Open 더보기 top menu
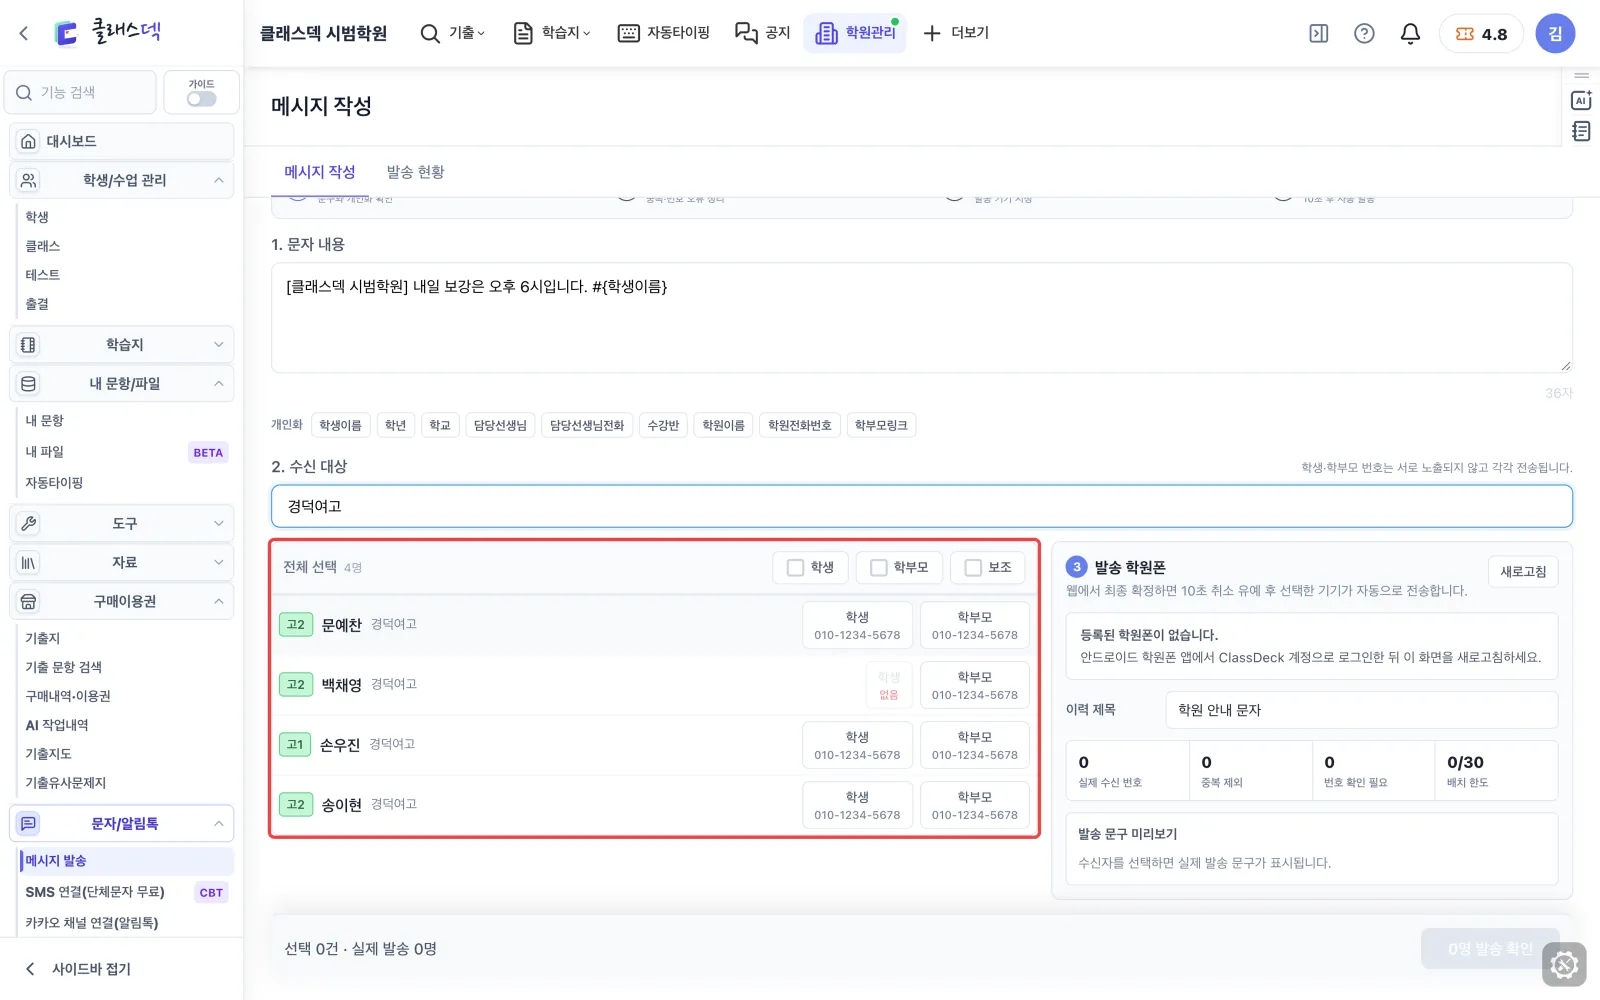Screen dimensions: 1600x1000 [x=956, y=33]
